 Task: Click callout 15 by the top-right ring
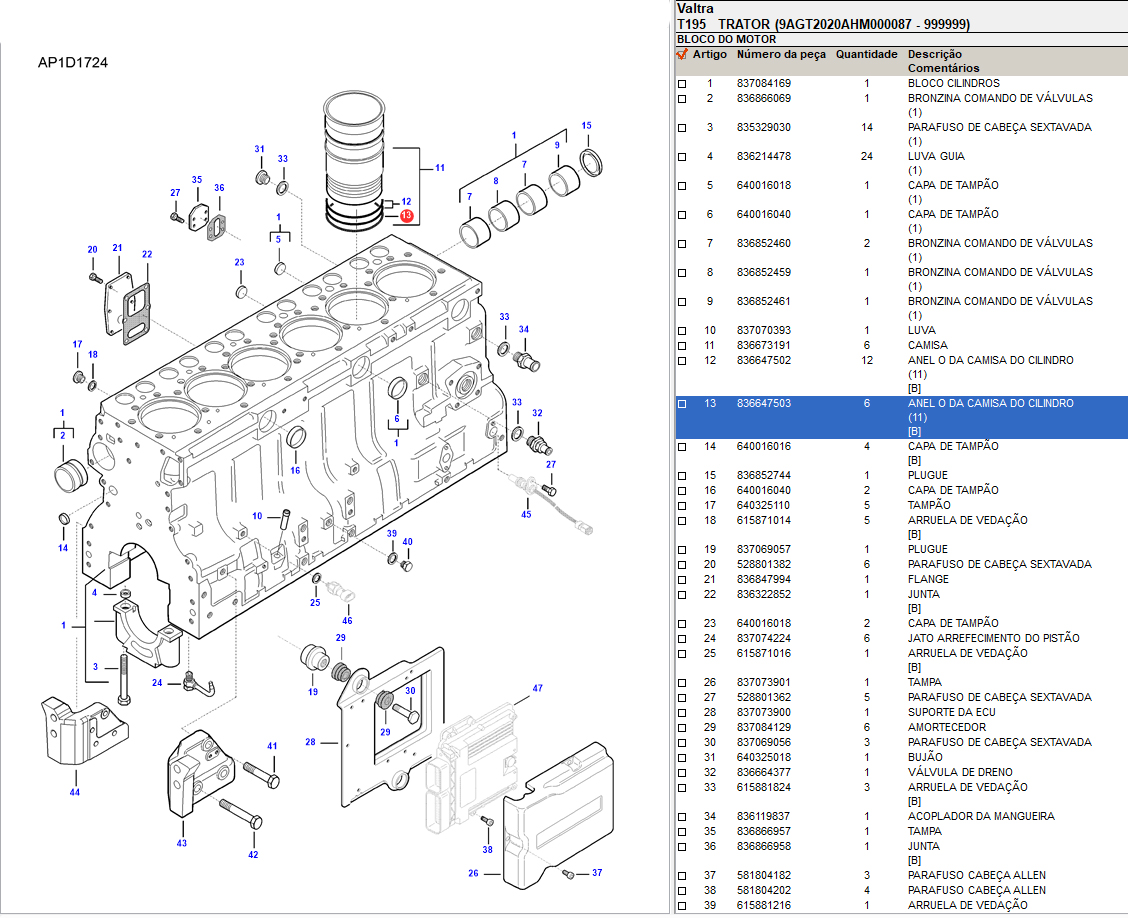point(586,126)
